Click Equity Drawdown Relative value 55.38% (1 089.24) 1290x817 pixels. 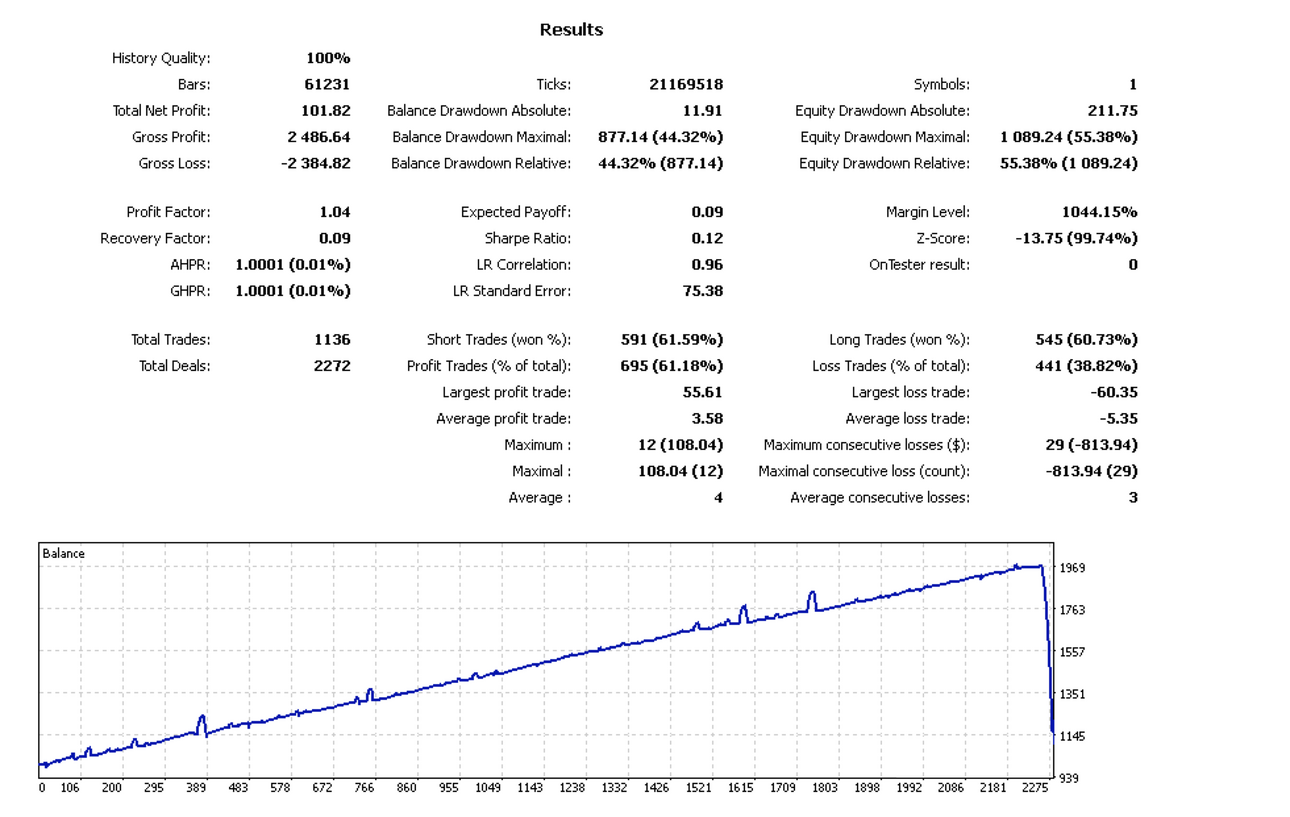point(1069,163)
